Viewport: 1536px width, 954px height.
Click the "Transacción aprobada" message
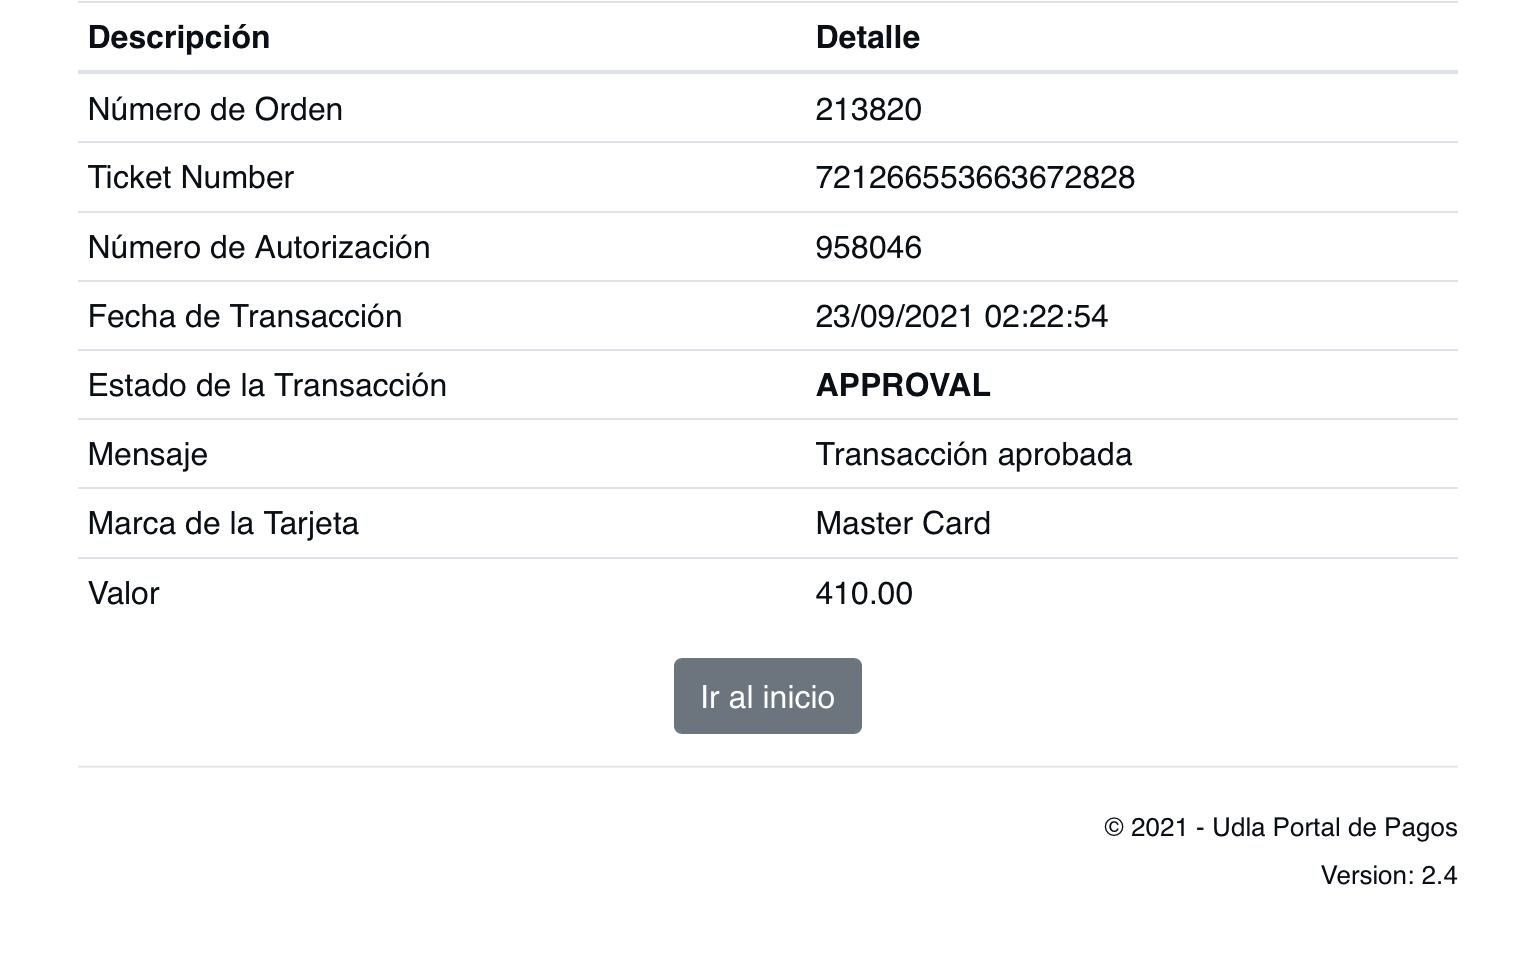coord(973,454)
